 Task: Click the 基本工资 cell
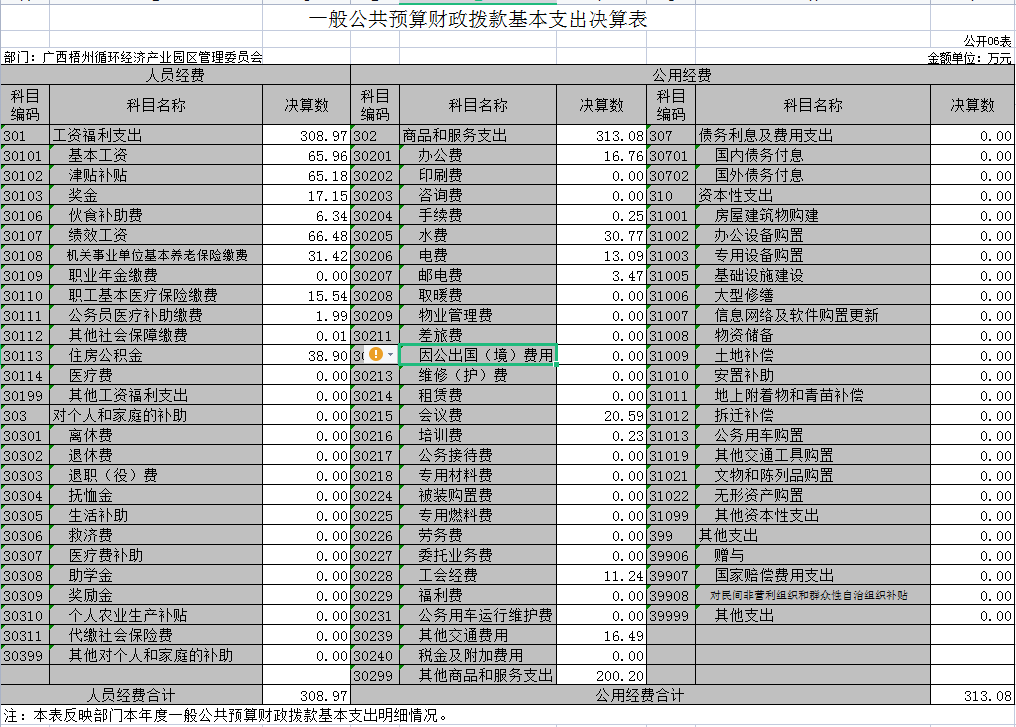click(x=156, y=156)
